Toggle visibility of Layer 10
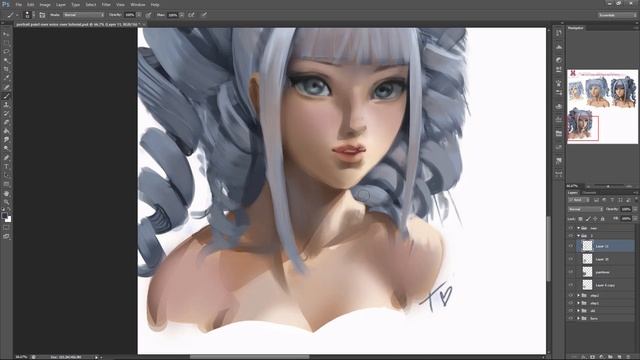Viewport: 640px width, 360px height. pyautogui.click(x=571, y=259)
